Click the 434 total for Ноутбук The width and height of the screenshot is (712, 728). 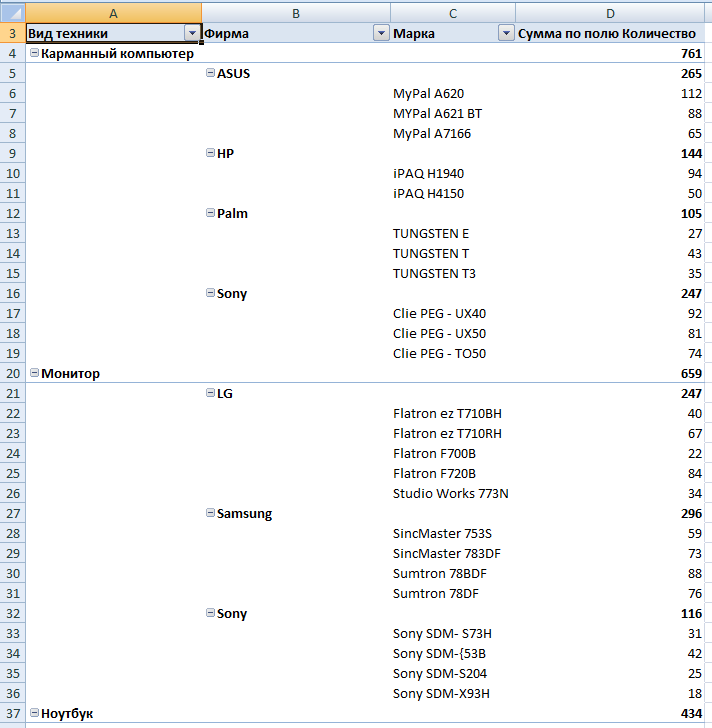[x=610, y=713]
